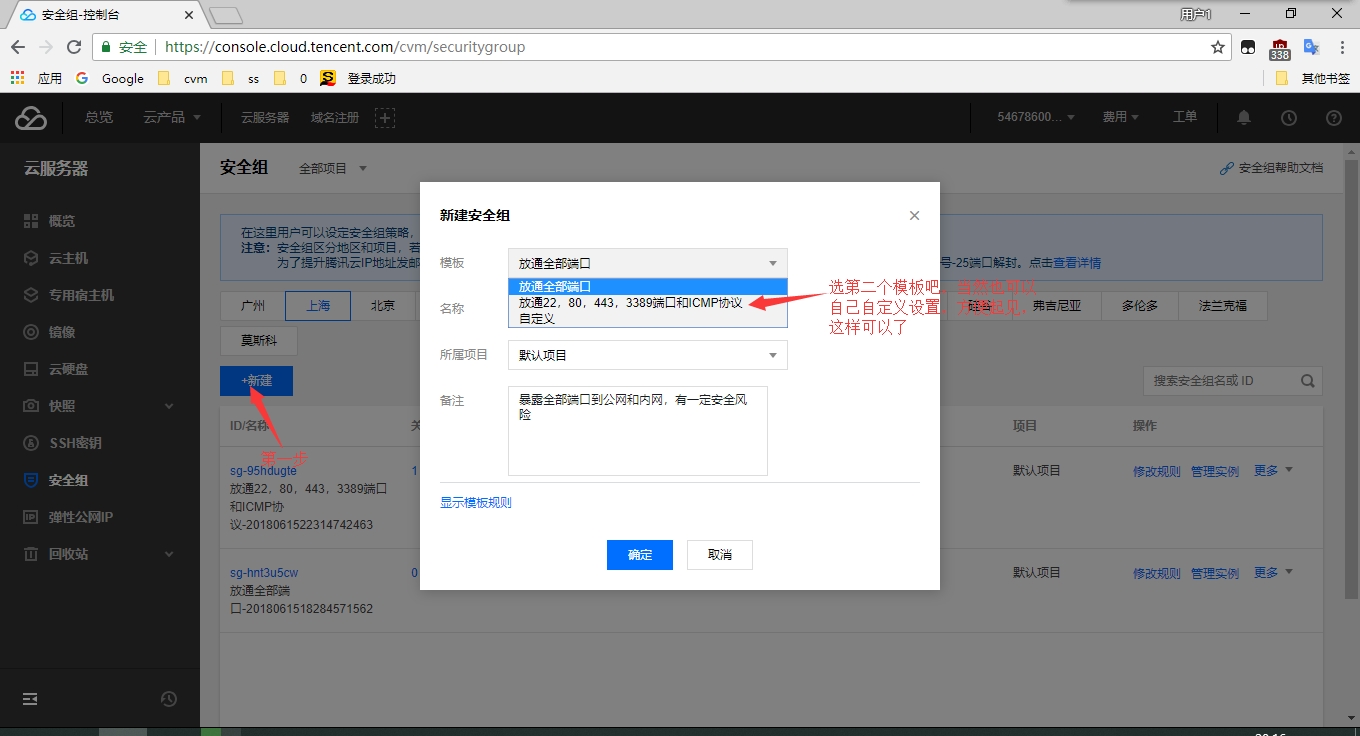Click 显示模板规则 link

tap(476, 503)
